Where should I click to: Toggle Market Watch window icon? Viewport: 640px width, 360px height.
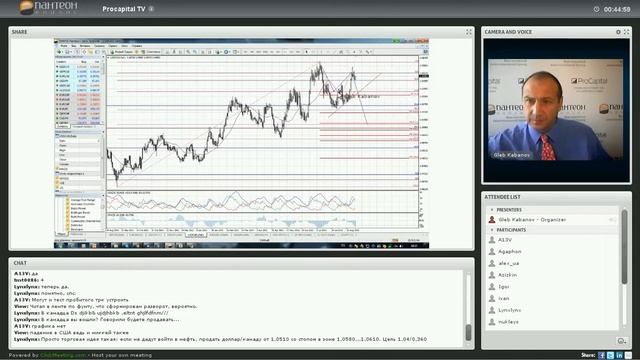78,52
